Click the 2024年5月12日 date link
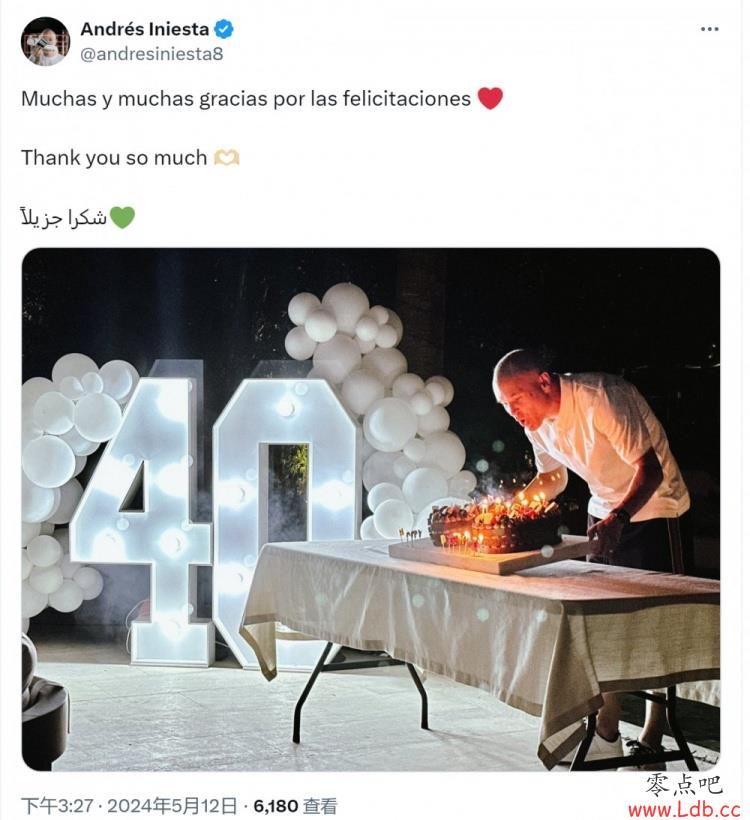 coord(173,806)
